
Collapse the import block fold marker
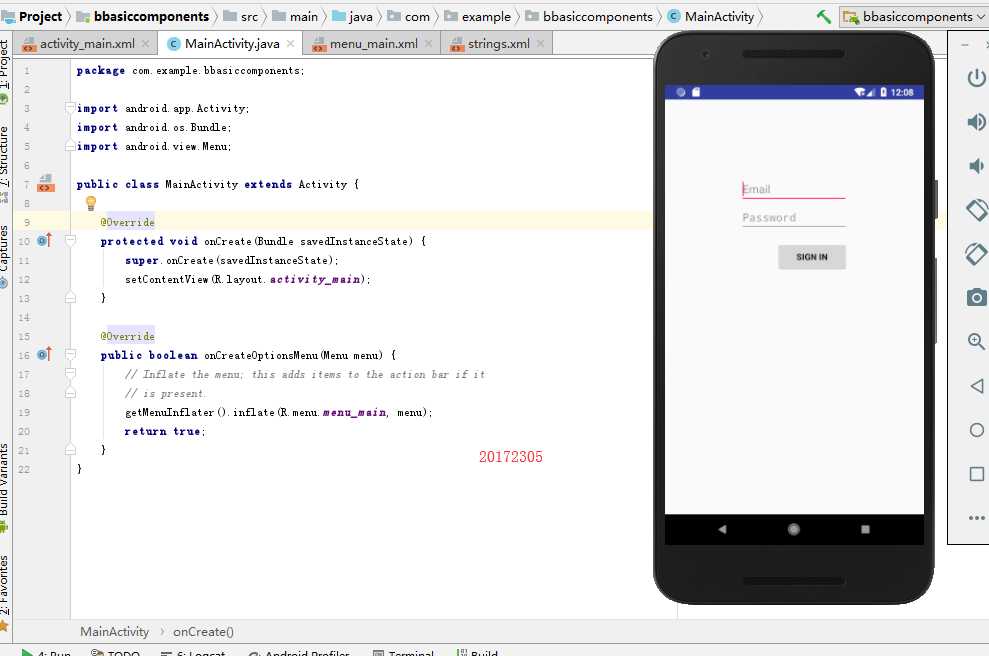pos(70,108)
